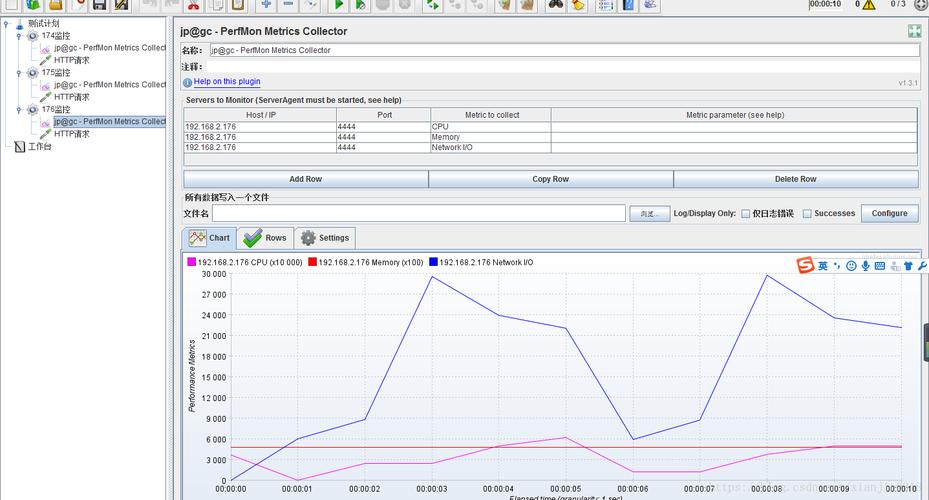The image size is (929, 500).
Task: Click the Copy toolbar icon
Action: pyautogui.click(x=216, y=5)
